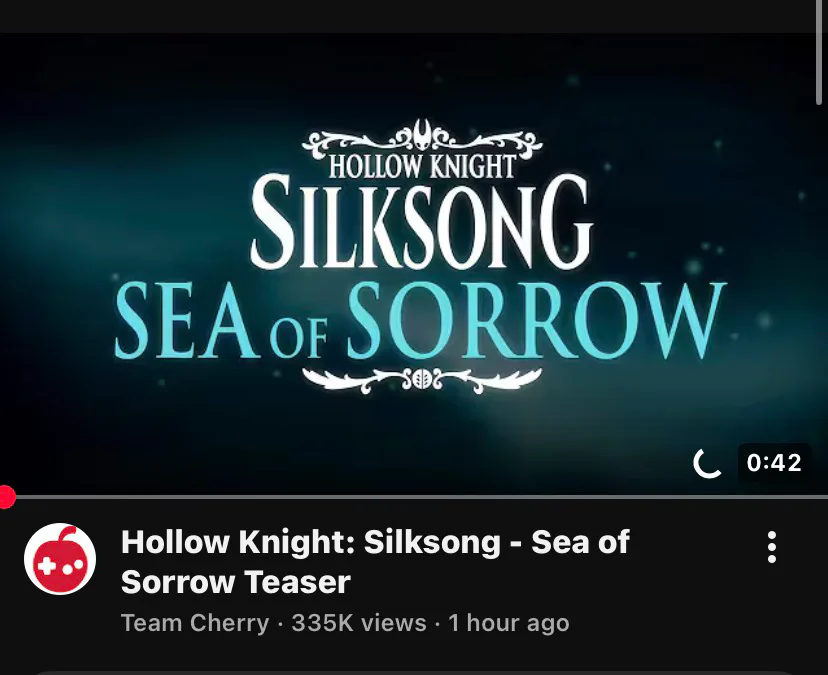Viewport: 828px width, 675px height.
Task: Click the 335K views text
Action: 359,623
